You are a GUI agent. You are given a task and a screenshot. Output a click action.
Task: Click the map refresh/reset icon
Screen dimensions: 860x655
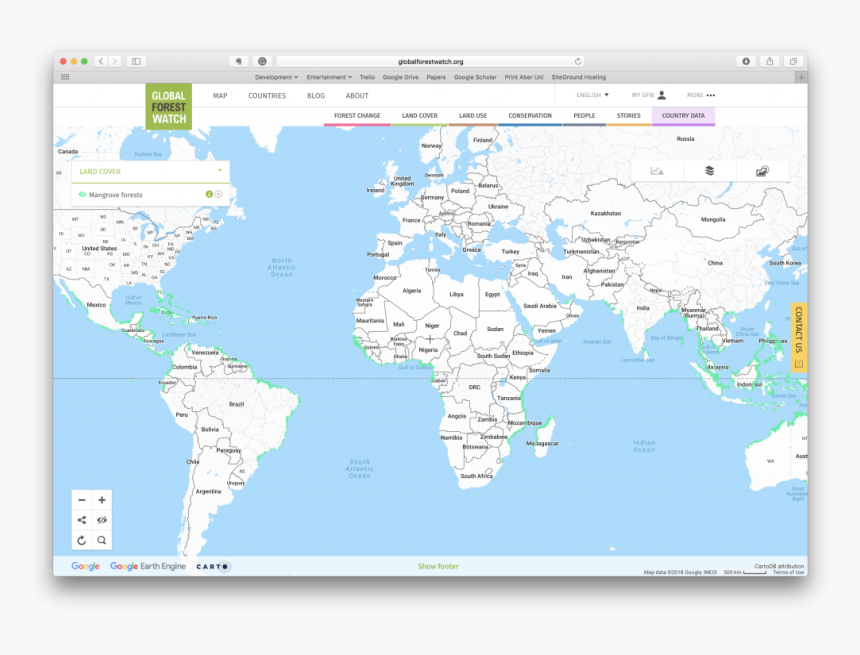81,540
